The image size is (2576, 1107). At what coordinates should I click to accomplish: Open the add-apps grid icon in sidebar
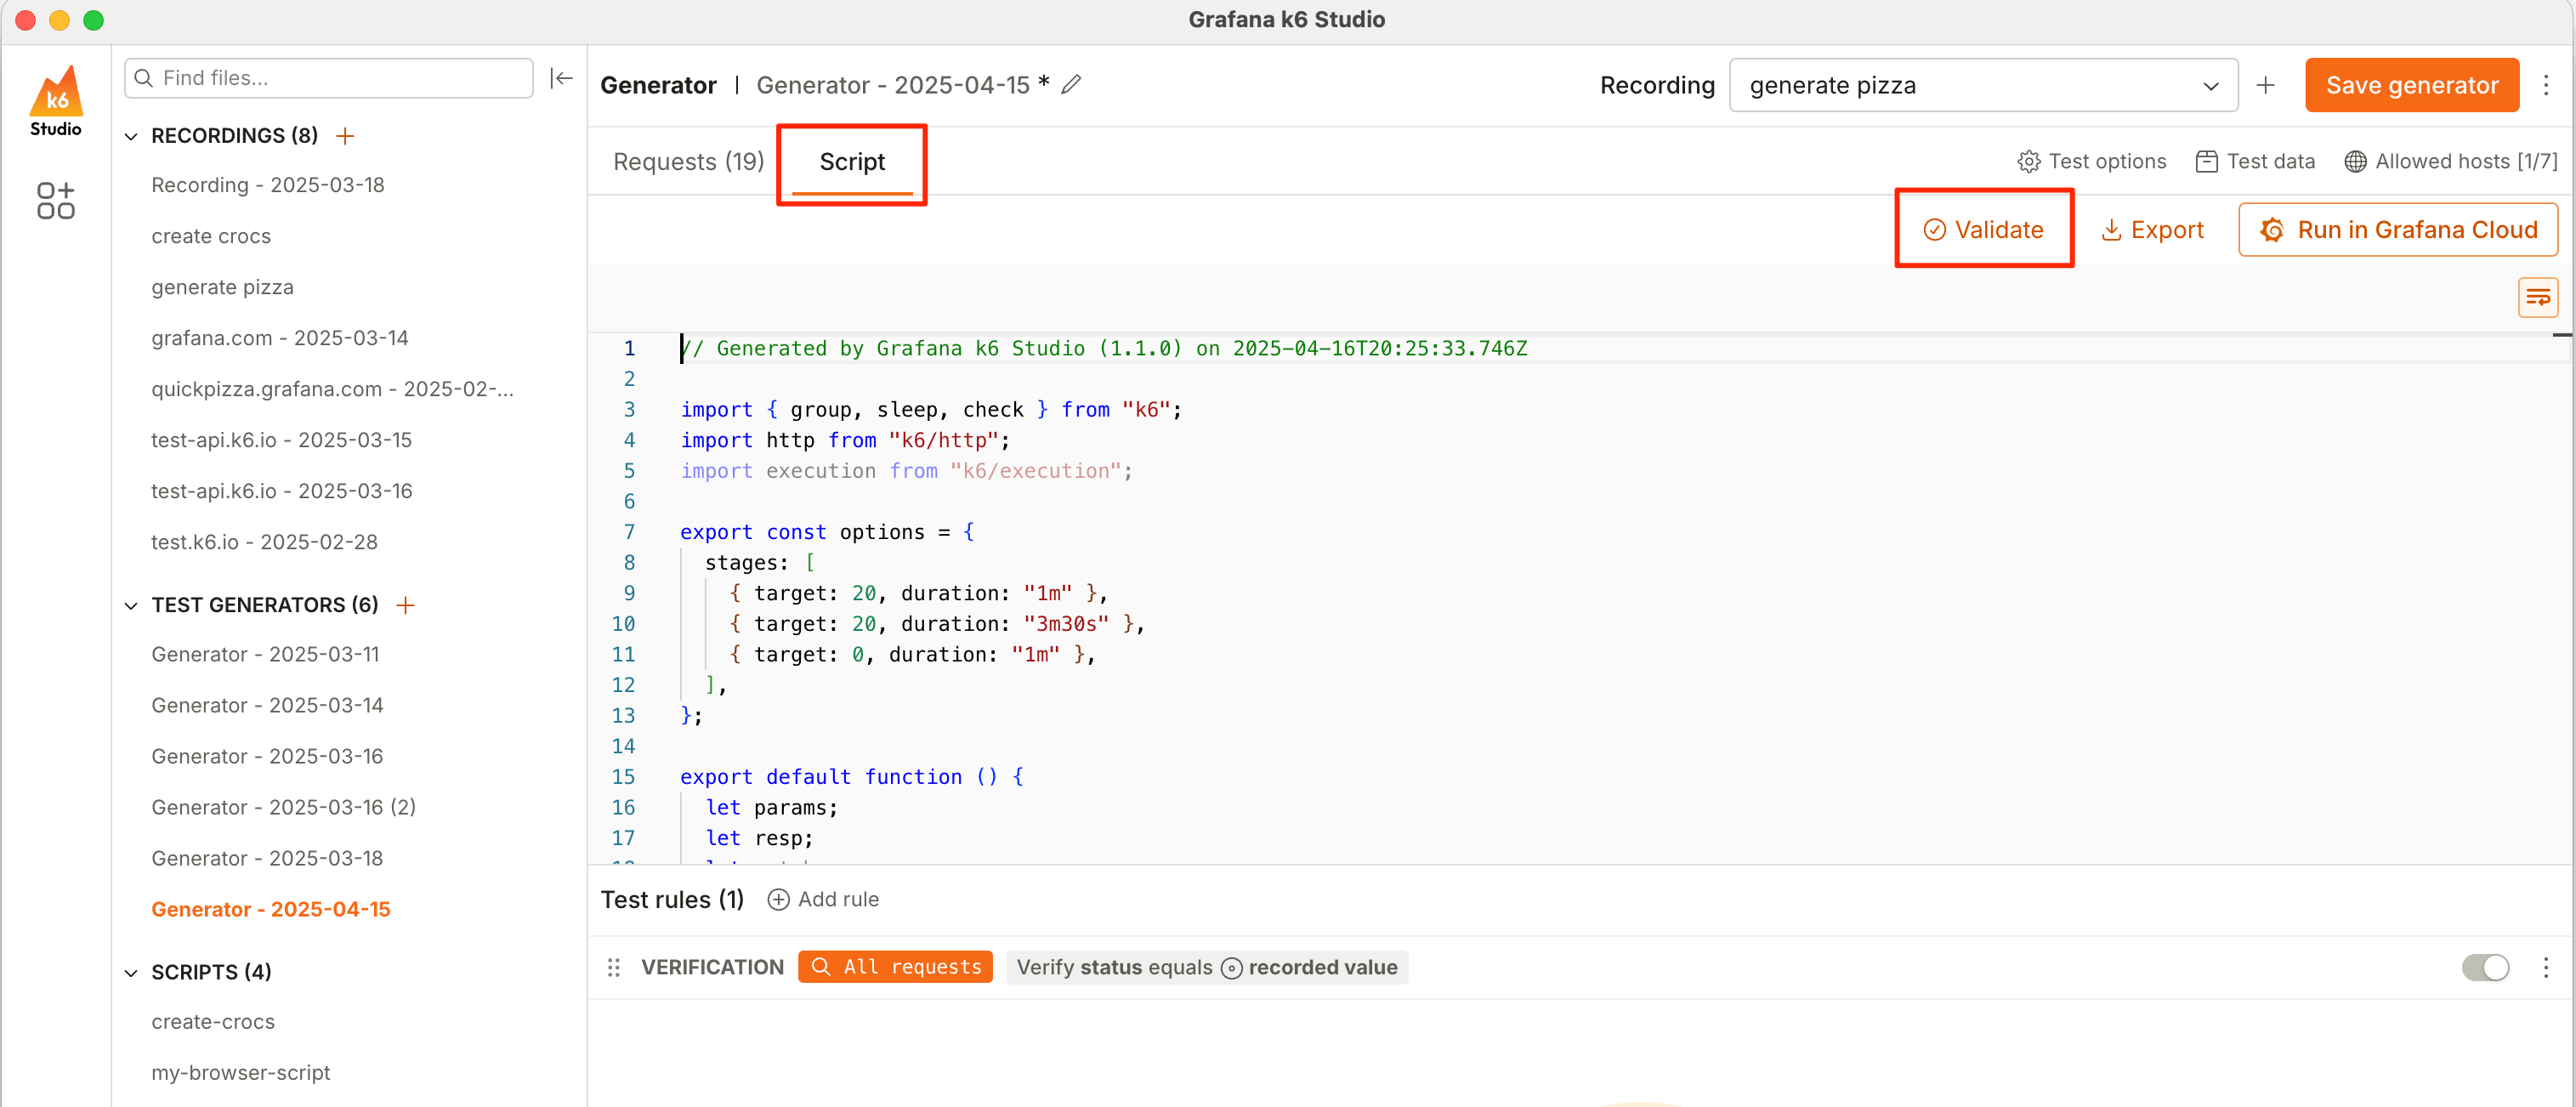pyautogui.click(x=56, y=200)
